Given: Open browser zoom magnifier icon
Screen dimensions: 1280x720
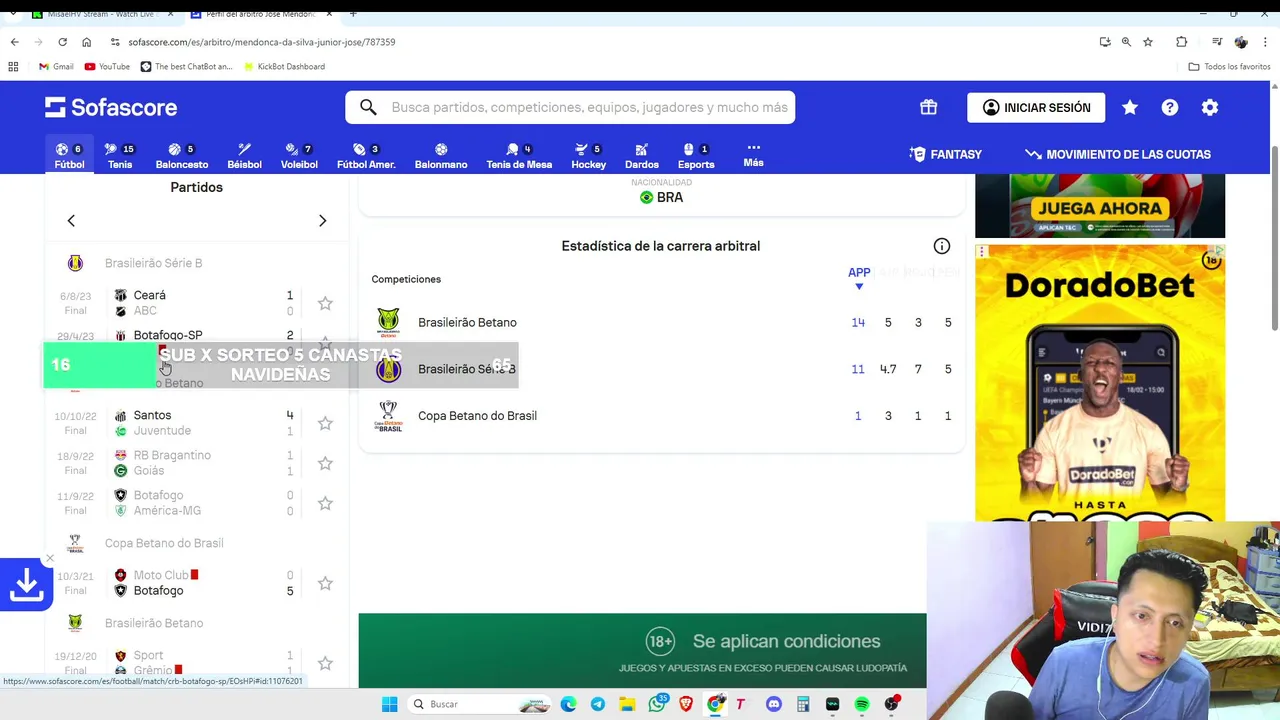Looking at the screenshot, I should pyautogui.click(x=1126, y=42).
